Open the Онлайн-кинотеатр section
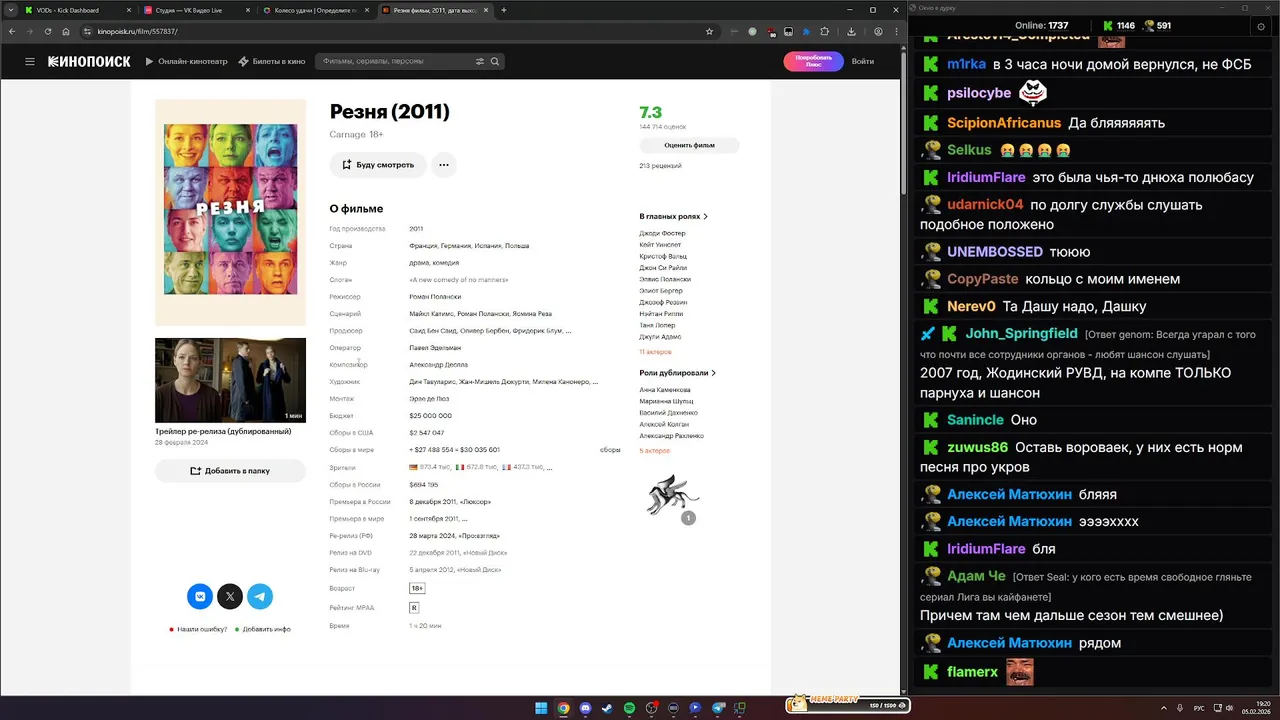Image resolution: width=1280 pixels, height=720 pixels. 186,61
